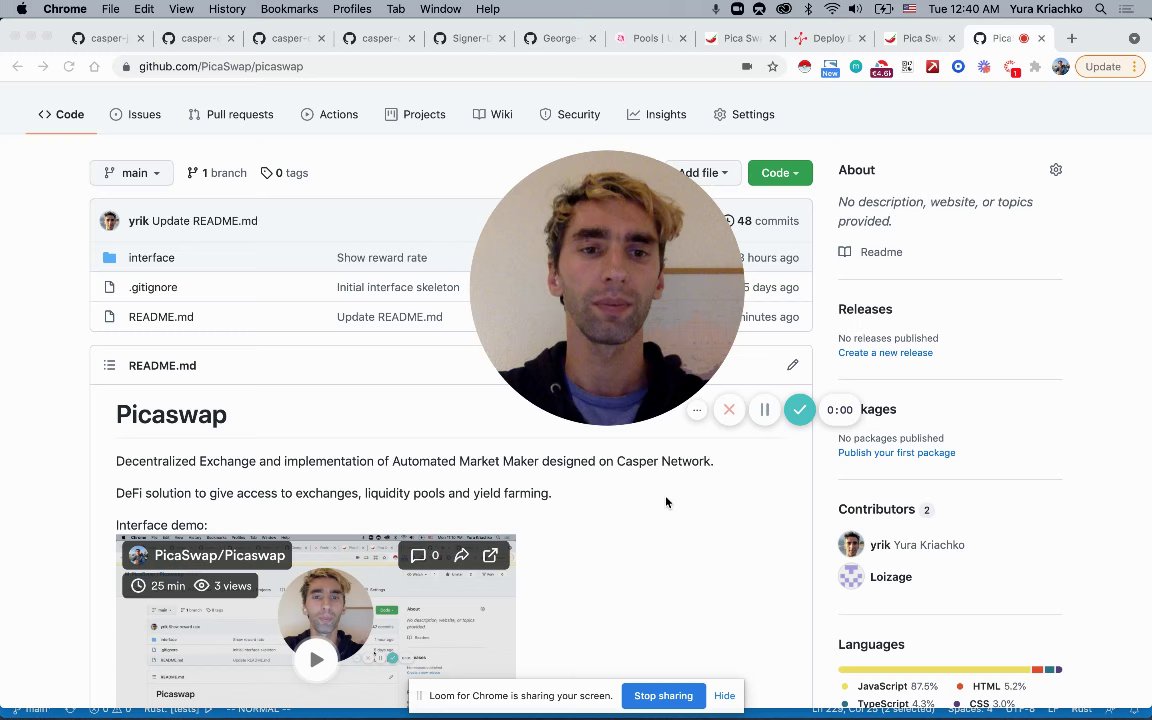
Task: Open the Actions tab
Action: [329, 115]
